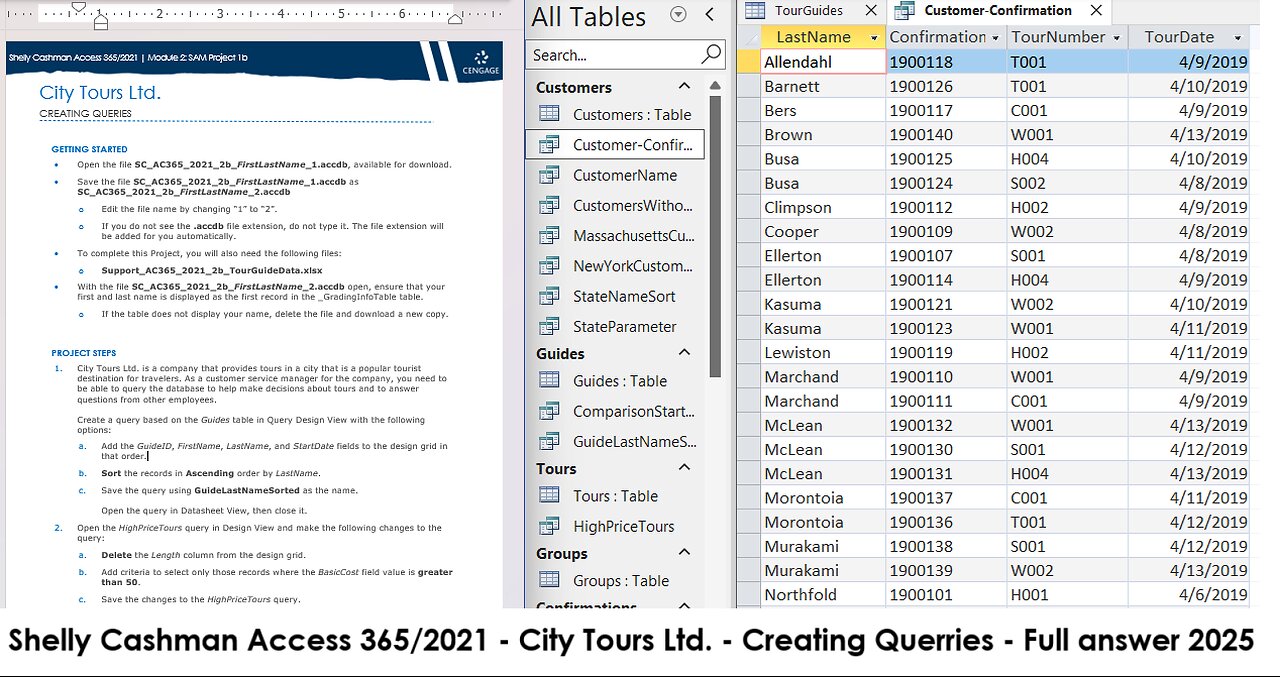Click the City Tours Ltd. document heading
The width and height of the screenshot is (1280, 677).
click(100, 94)
